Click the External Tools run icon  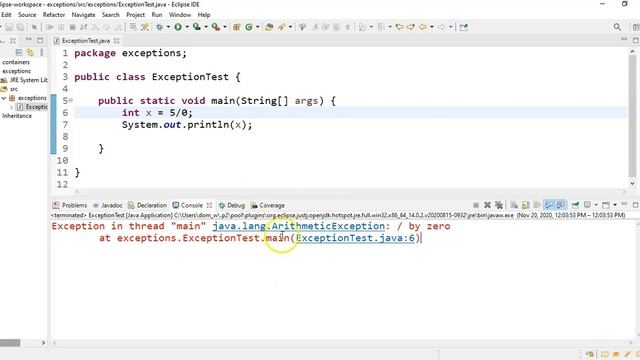tap(216, 27)
